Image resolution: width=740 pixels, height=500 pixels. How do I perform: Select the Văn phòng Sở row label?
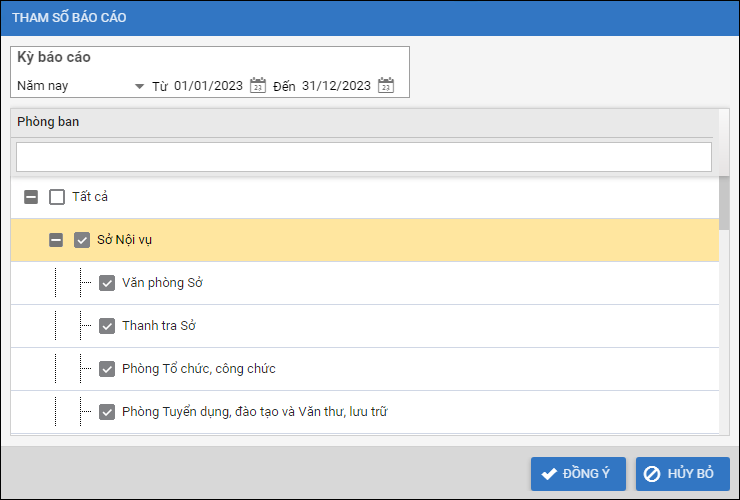pos(162,283)
